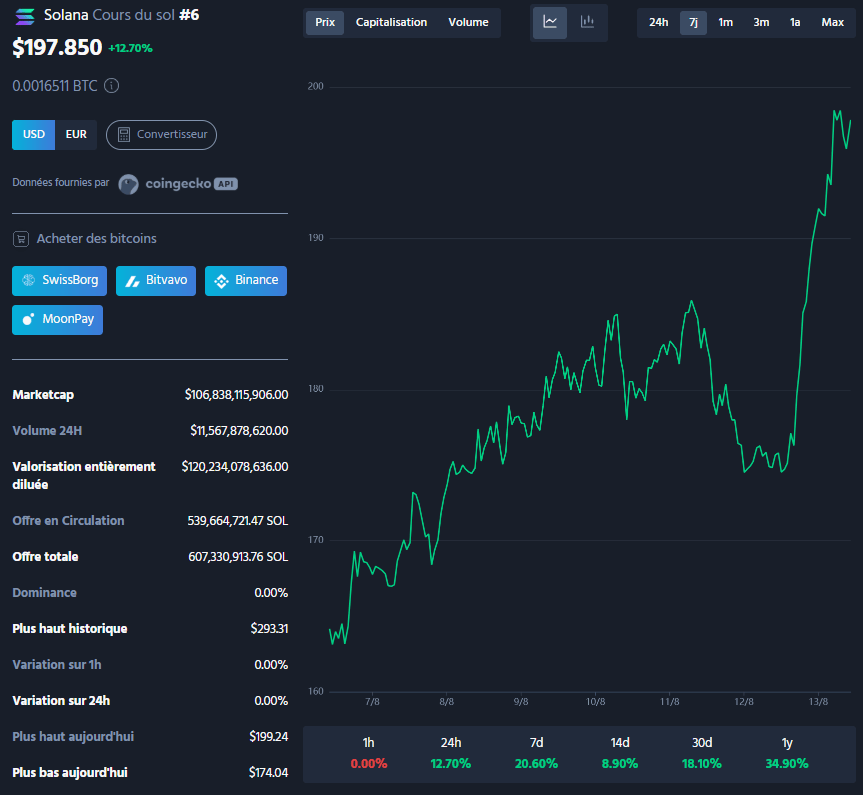Viewport: 863px width, 795px height.
Task: Set chart range to 1m
Action: (x=725, y=22)
